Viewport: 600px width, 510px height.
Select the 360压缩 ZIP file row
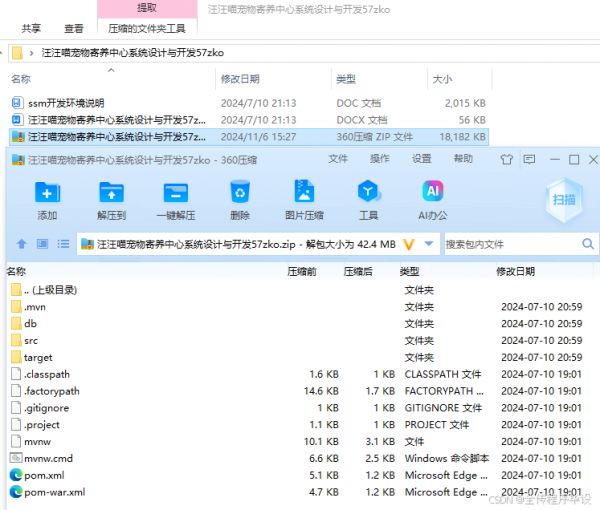(x=249, y=137)
